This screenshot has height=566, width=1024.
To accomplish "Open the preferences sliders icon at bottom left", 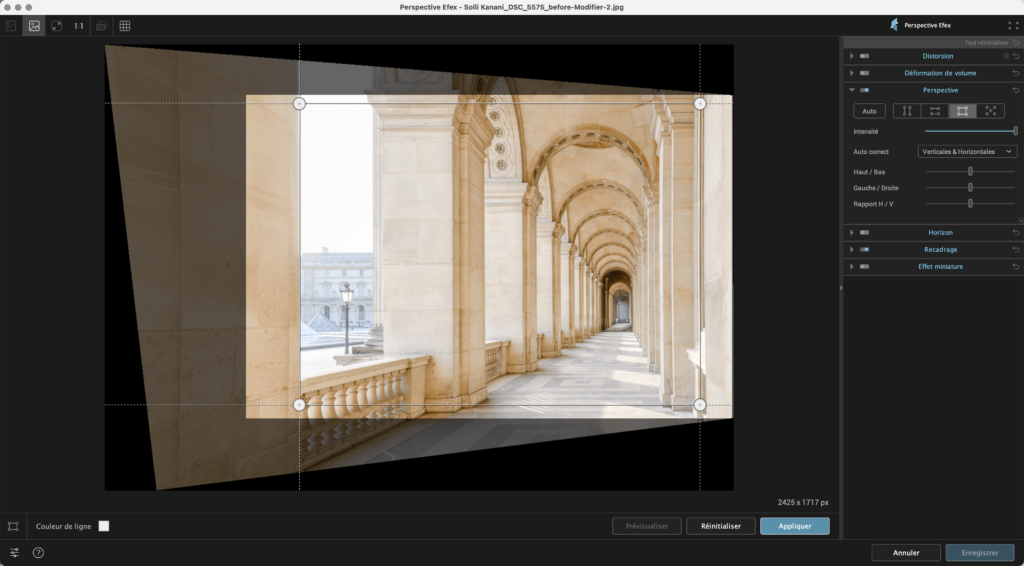I will [14, 553].
